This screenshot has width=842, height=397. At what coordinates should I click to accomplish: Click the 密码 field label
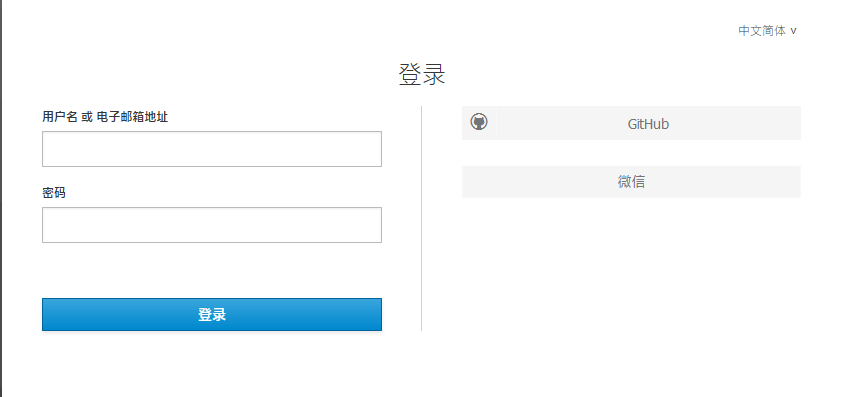(54, 192)
